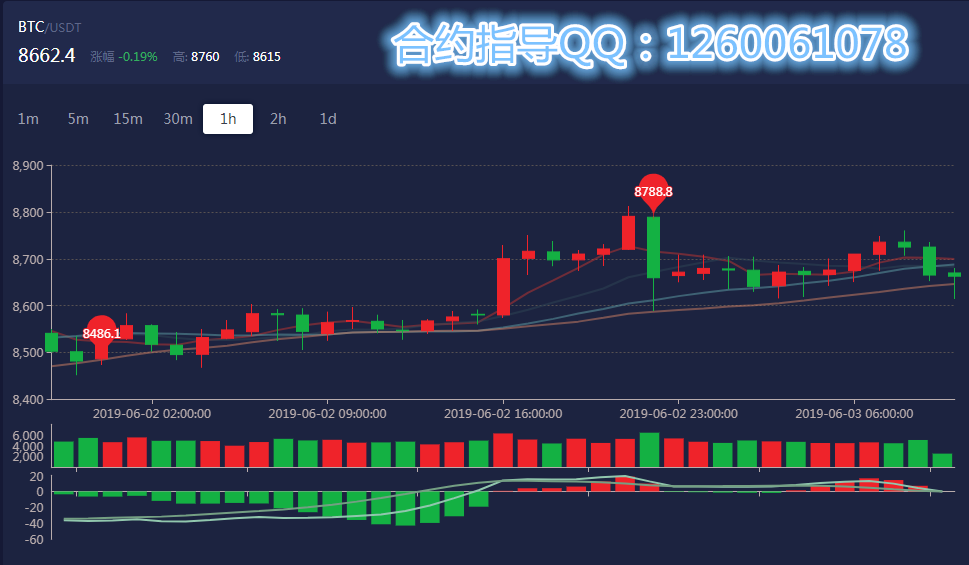Screen dimensions: 969x565
Task: Click the 8,700 price axis label
Action: (x=28, y=260)
